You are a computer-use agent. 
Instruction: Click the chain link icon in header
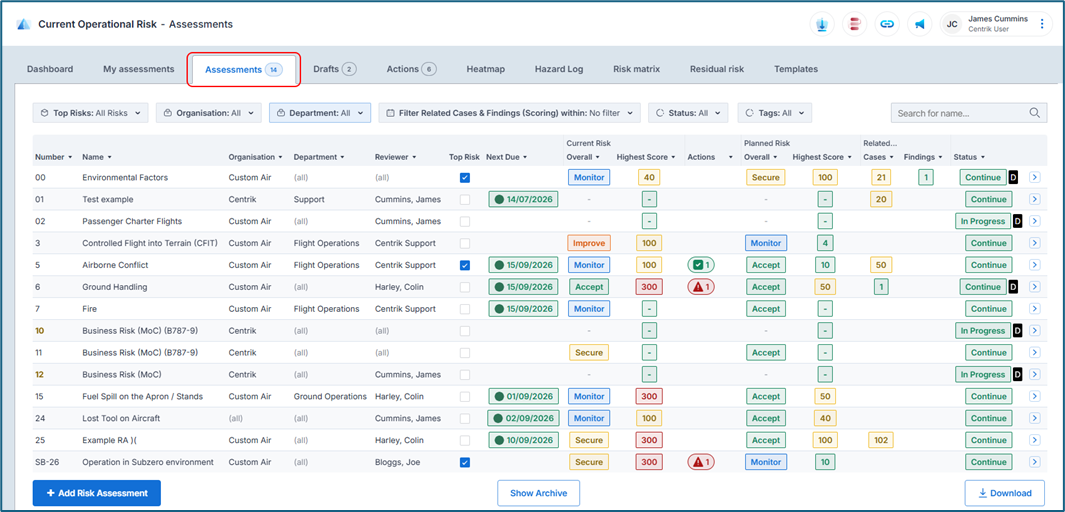[887, 24]
